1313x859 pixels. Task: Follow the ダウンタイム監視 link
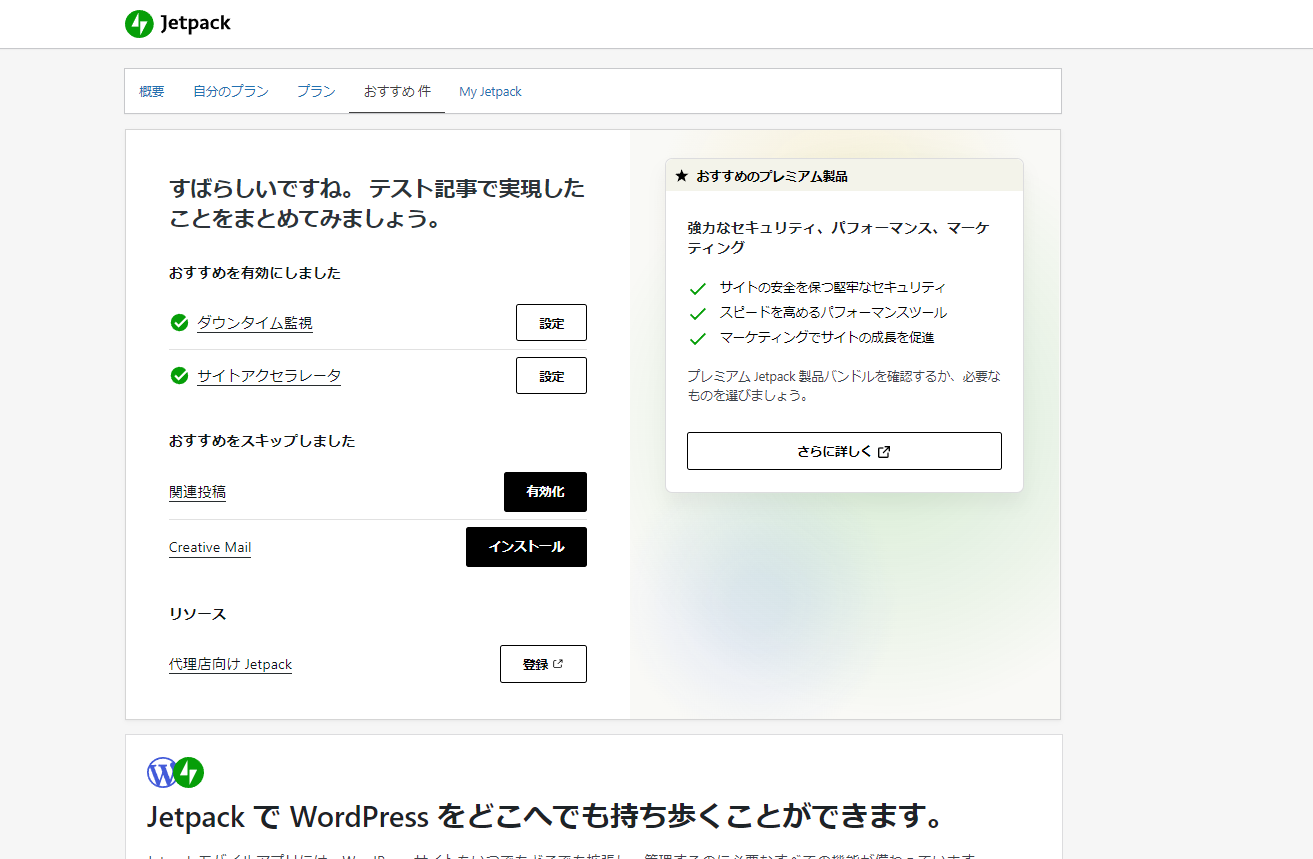click(x=255, y=323)
